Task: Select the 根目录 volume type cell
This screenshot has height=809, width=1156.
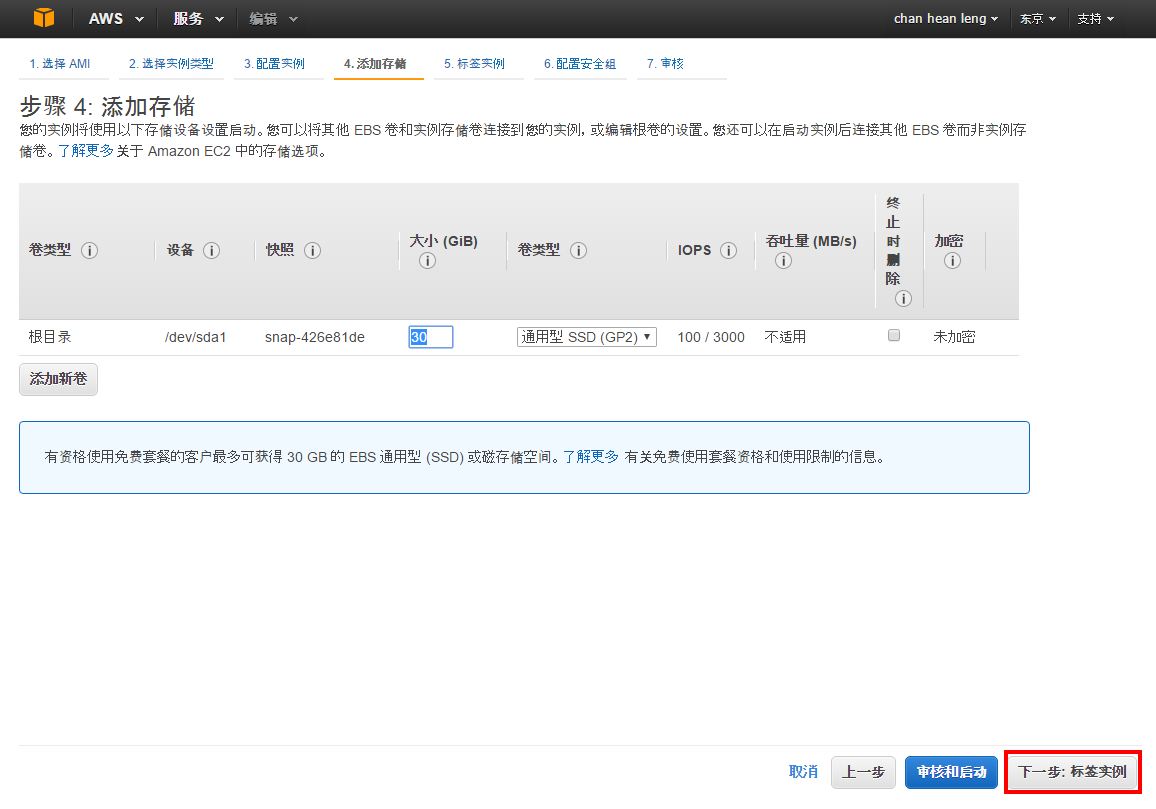Action: (x=50, y=337)
